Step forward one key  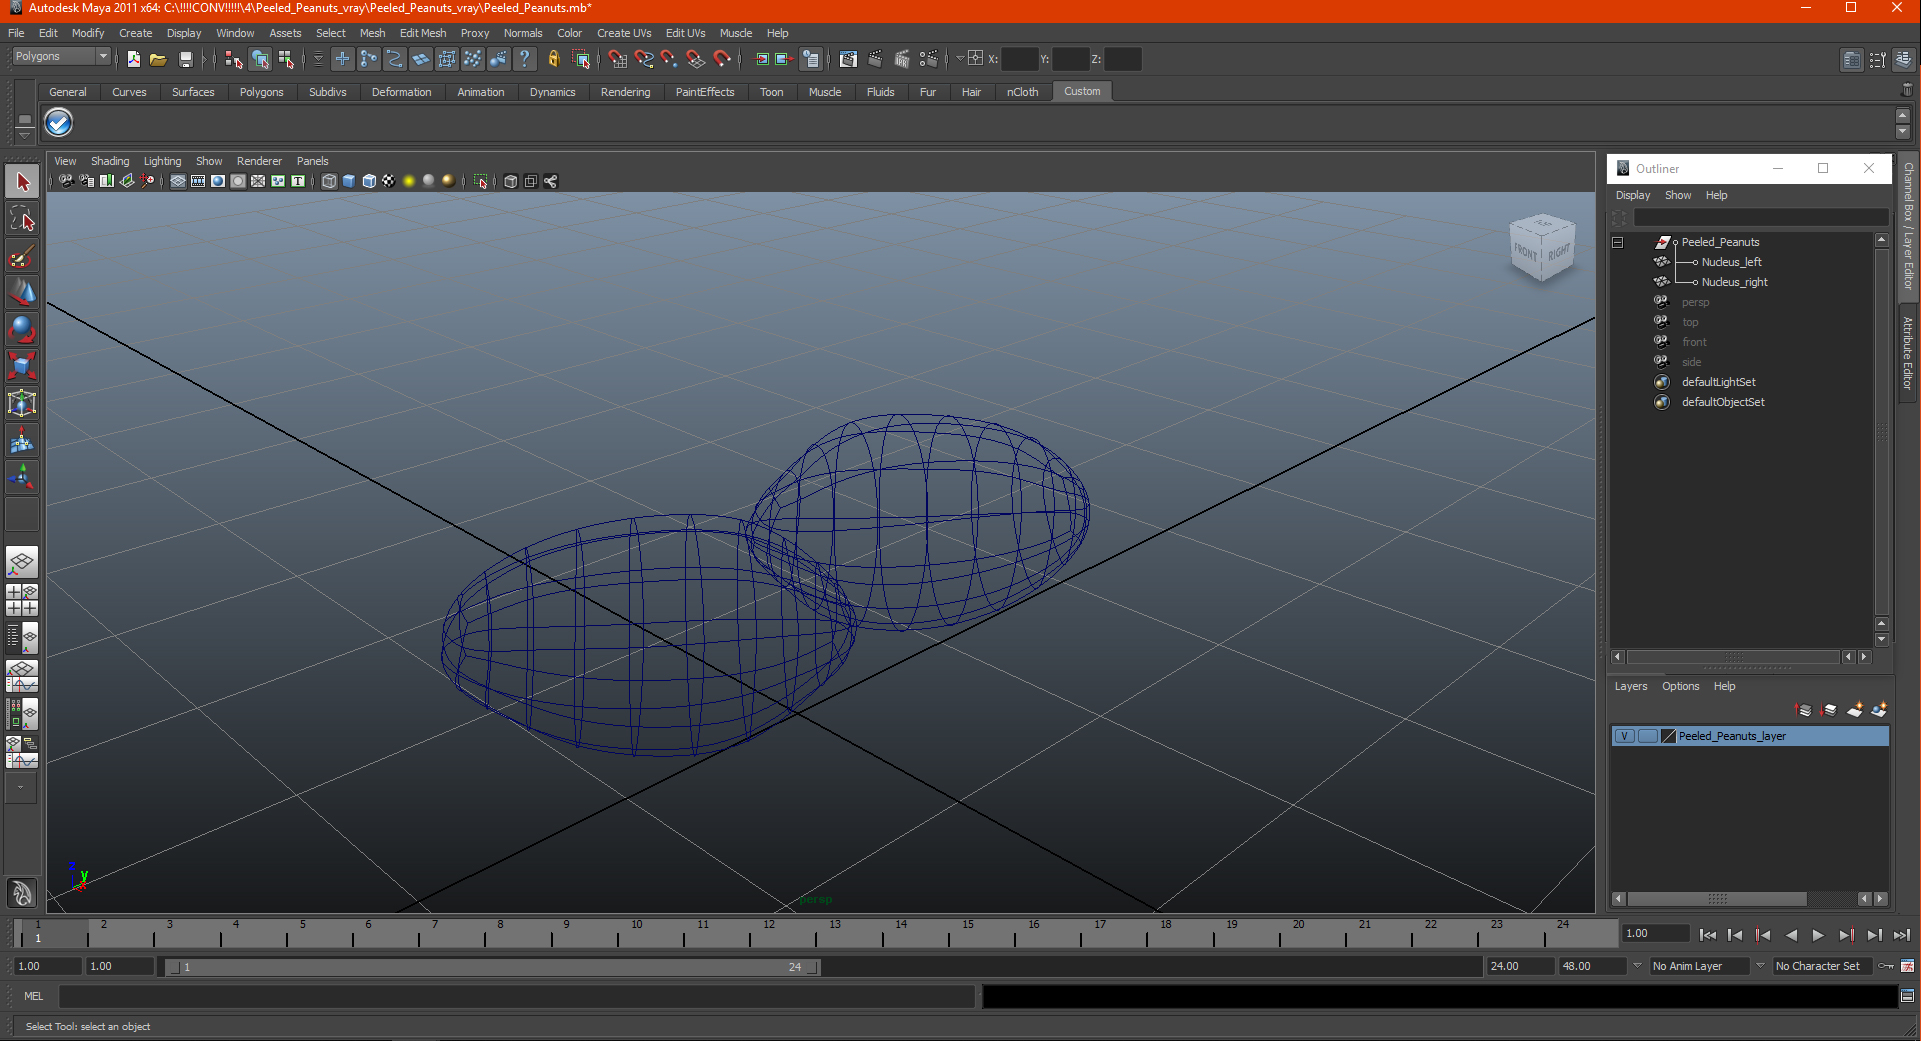[x=1846, y=935]
